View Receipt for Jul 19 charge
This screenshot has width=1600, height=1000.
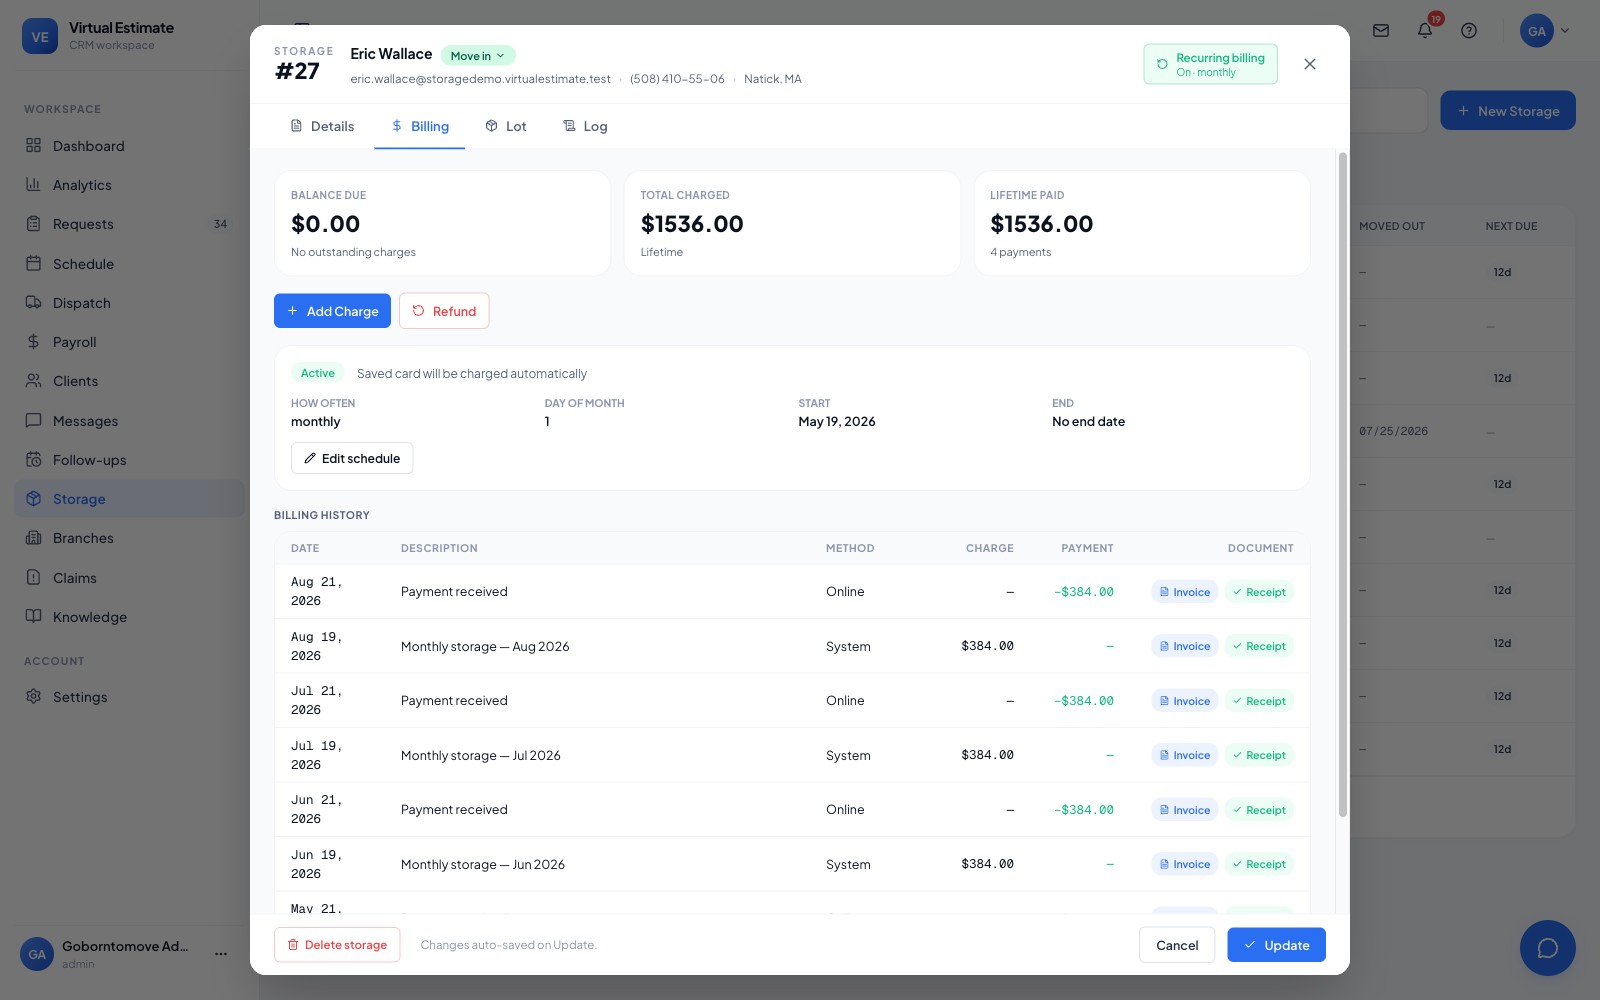point(1259,755)
